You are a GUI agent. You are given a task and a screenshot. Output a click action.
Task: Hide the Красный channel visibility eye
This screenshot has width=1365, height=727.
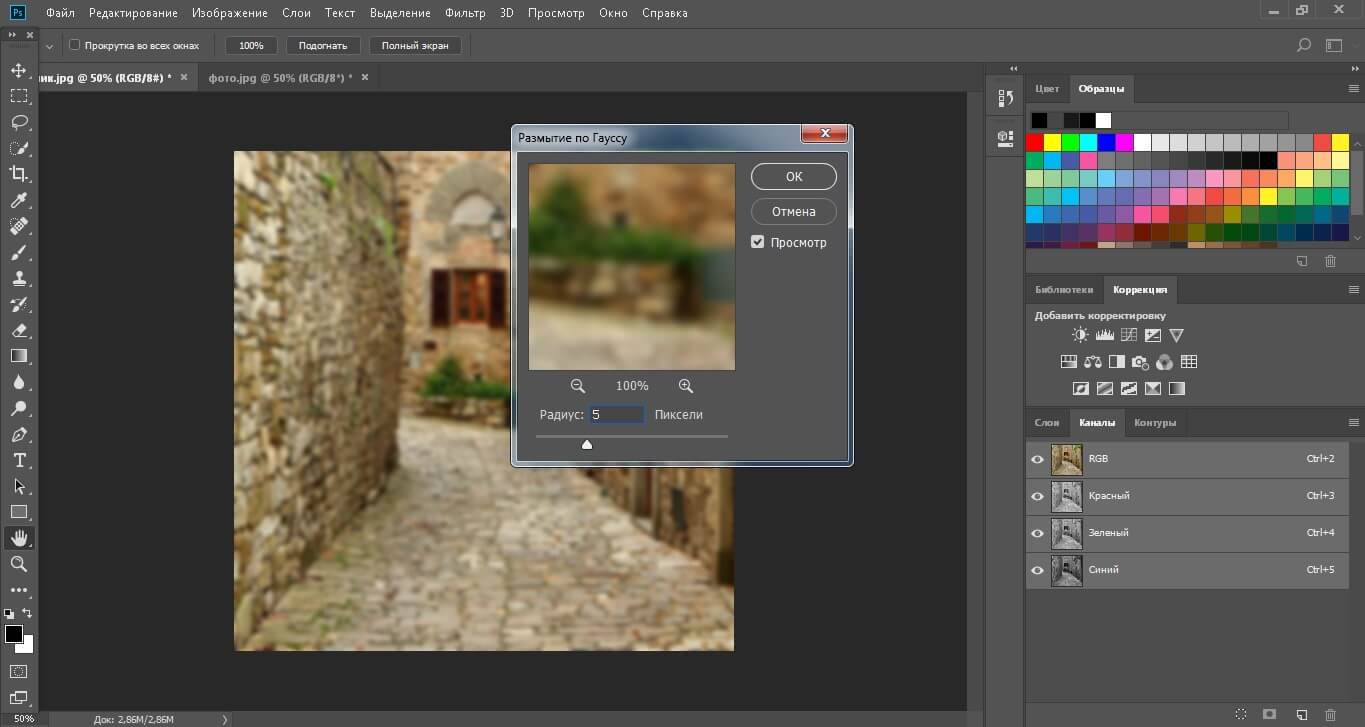1037,496
